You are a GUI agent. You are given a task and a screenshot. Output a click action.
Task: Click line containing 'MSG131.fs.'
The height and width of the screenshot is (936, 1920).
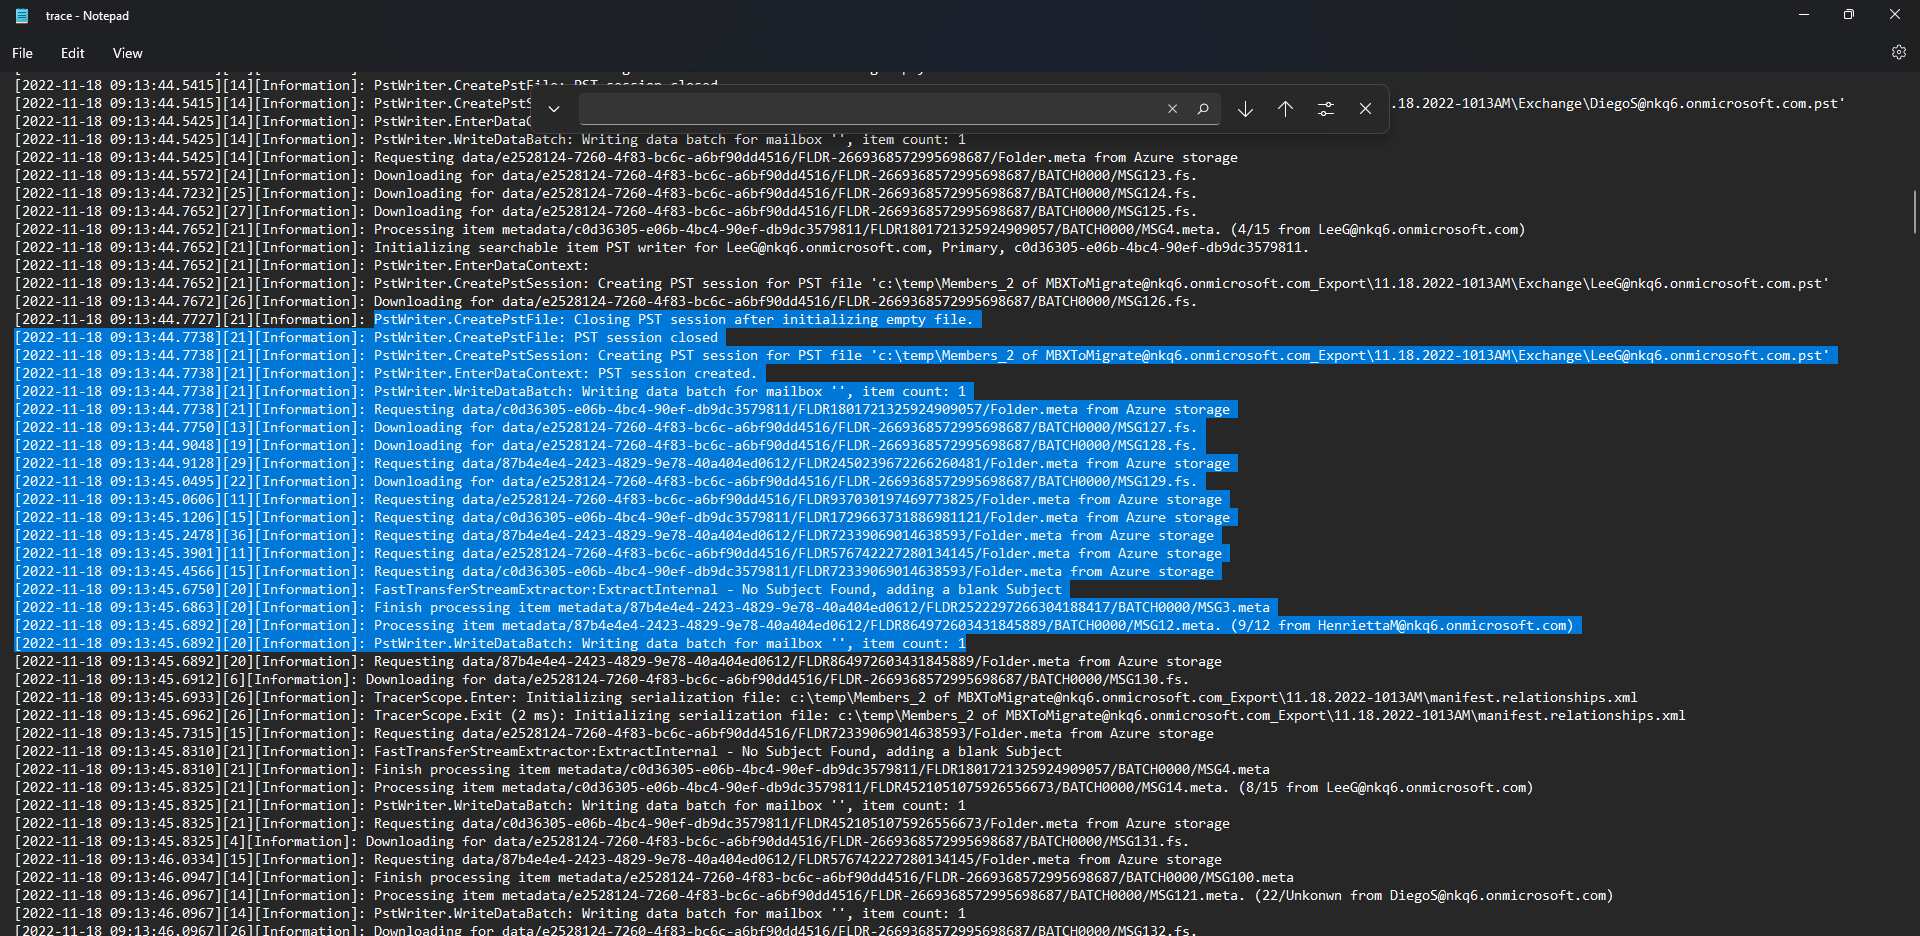tap(601, 842)
